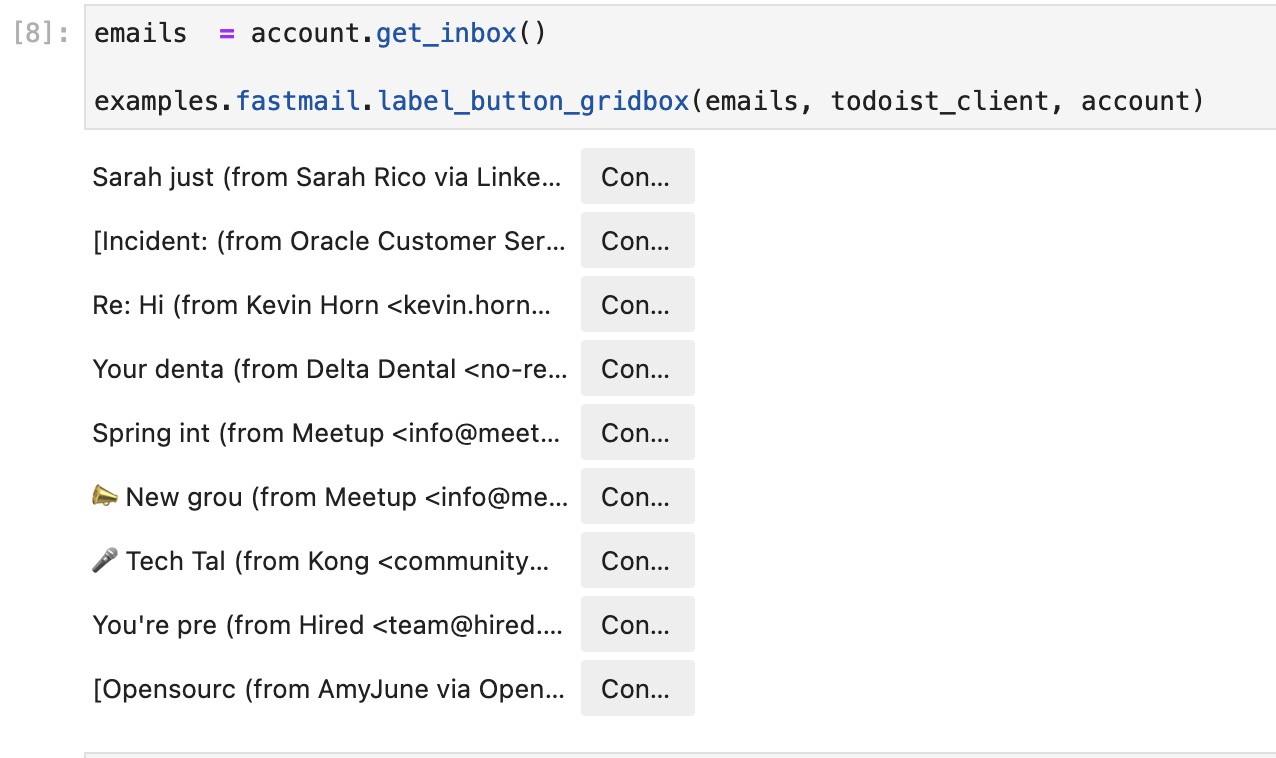Select the cell execution prompt [8]
1276x758 pixels.
pyautogui.click(x=41, y=34)
